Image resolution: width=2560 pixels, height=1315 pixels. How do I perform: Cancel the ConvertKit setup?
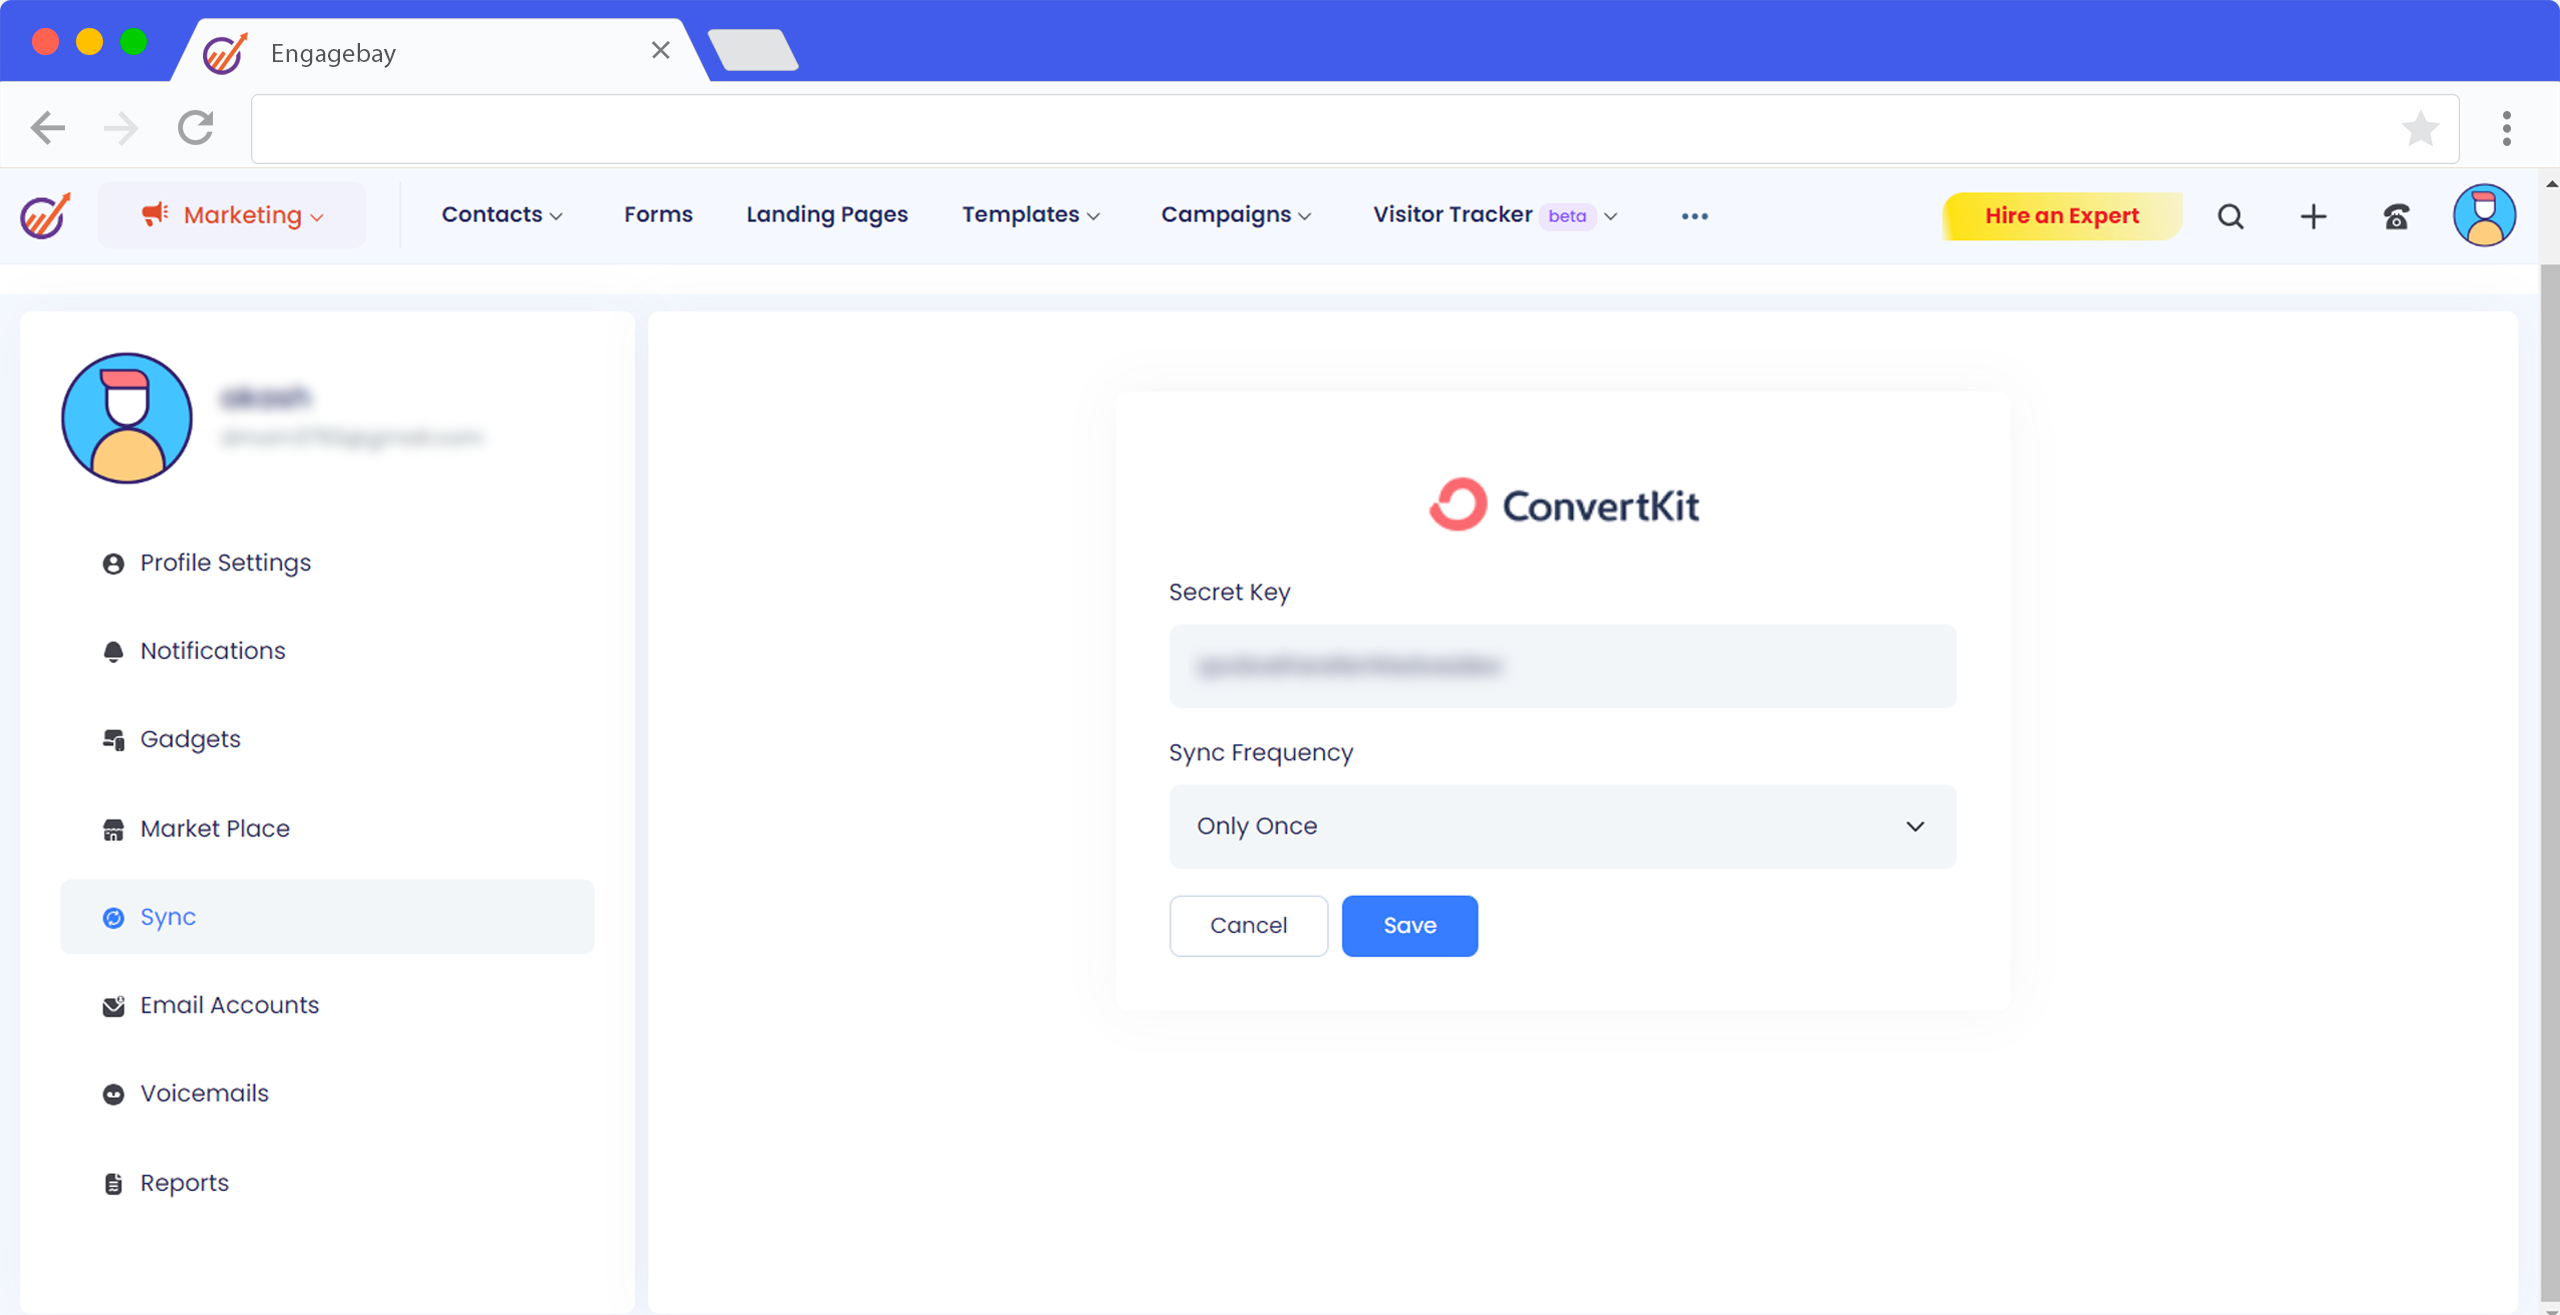pyautogui.click(x=1248, y=926)
